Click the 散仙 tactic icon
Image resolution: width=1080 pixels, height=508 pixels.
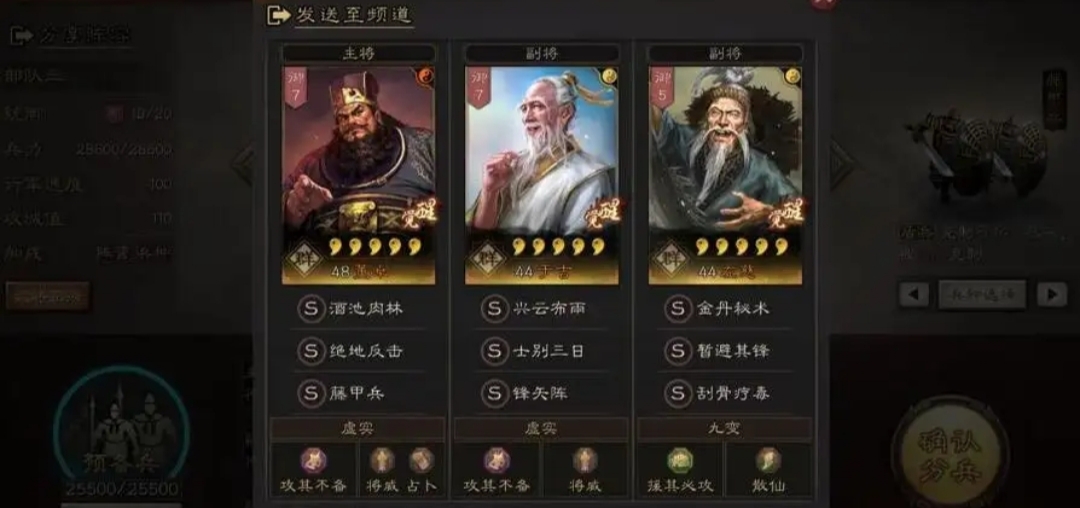(x=768, y=461)
